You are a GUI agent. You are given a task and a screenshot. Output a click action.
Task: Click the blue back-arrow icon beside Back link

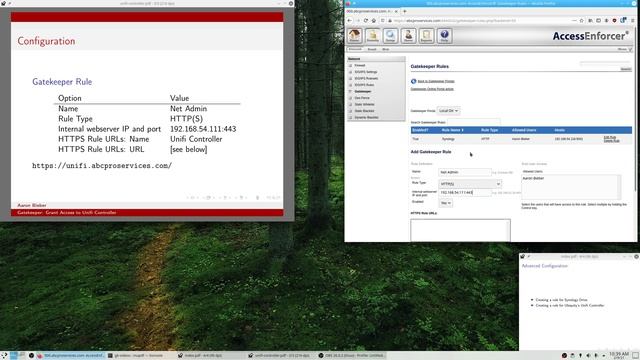coord(413,81)
